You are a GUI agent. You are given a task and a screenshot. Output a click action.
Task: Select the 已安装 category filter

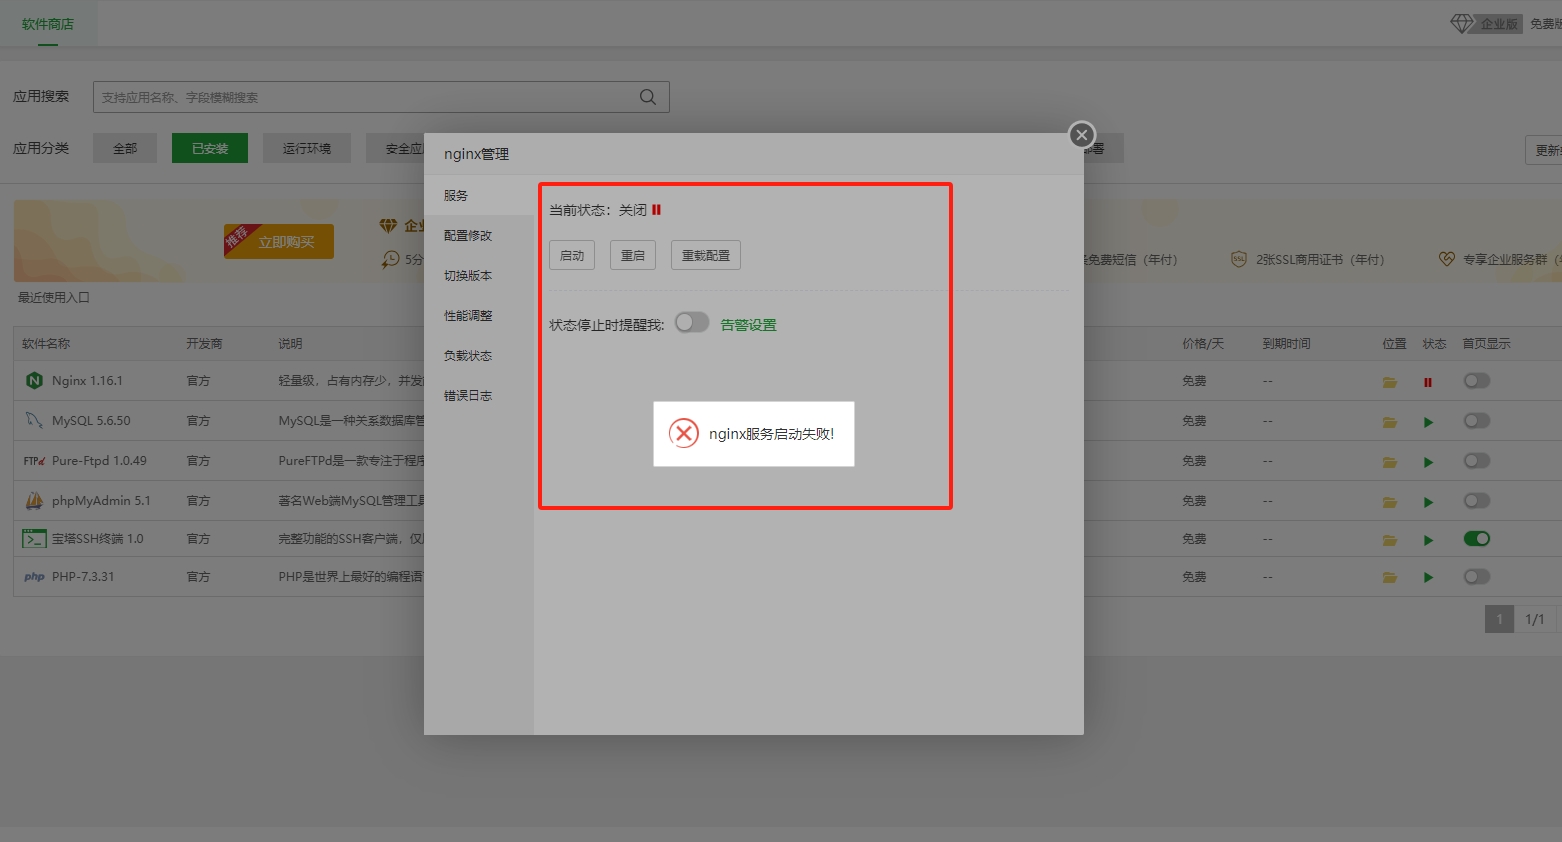click(x=210, y=148)
